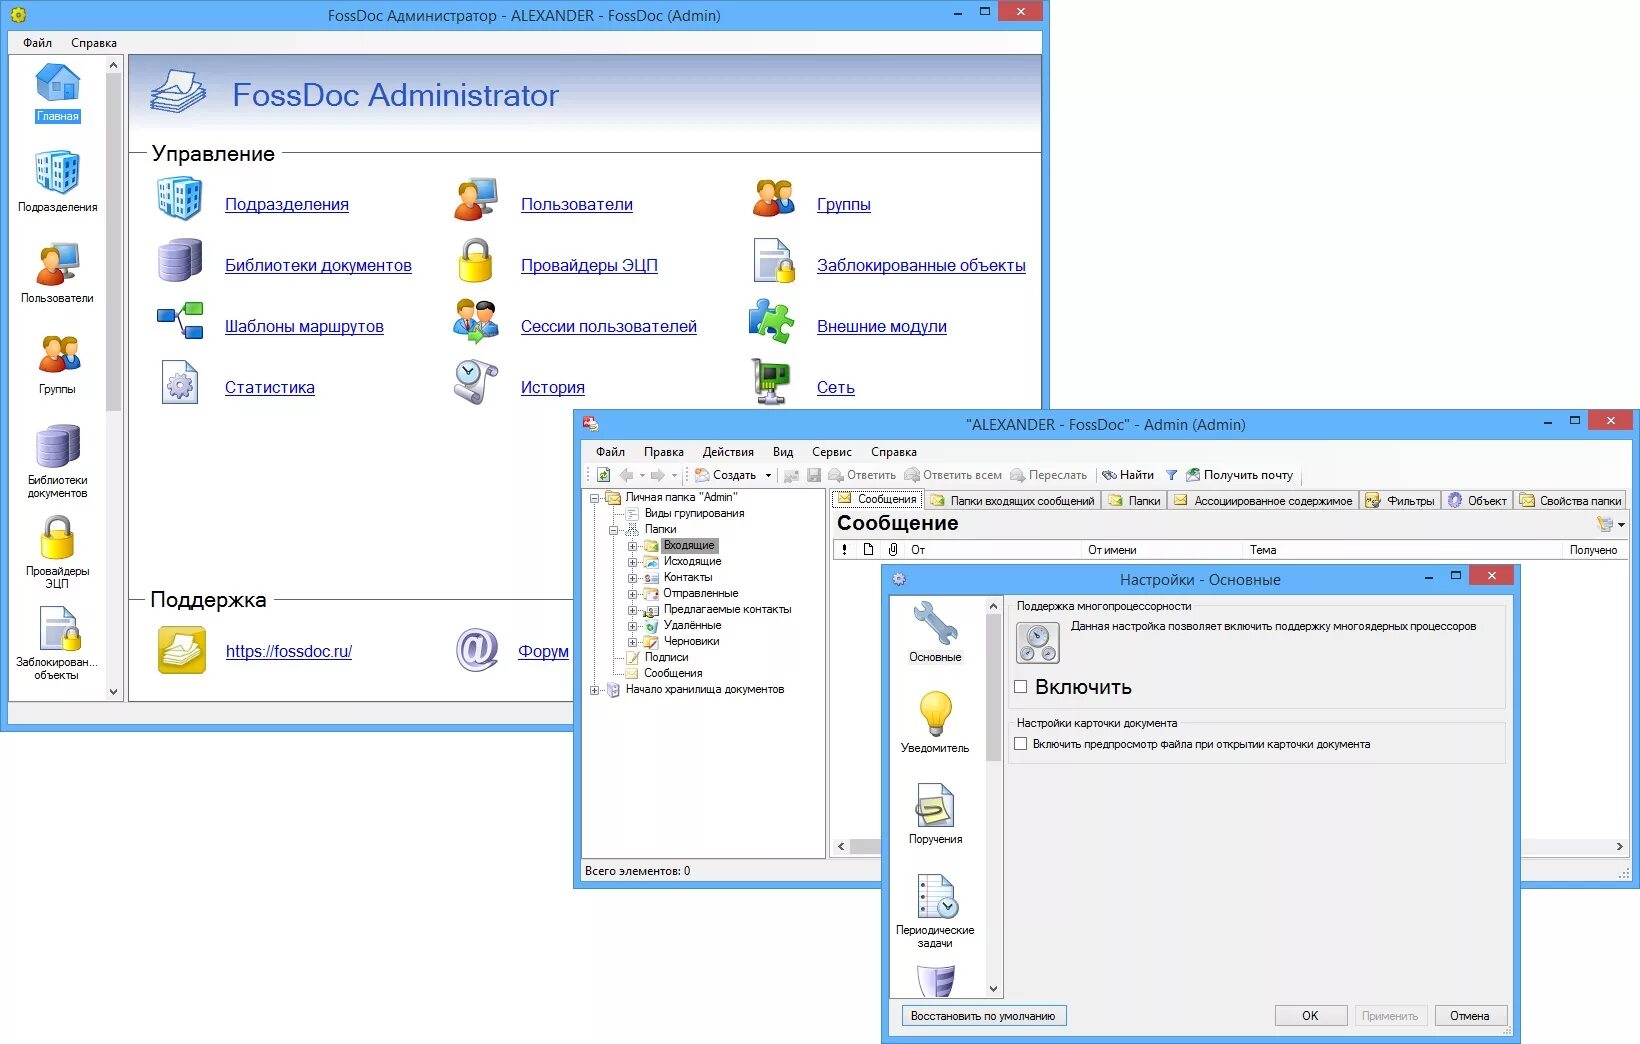Screen dimensions: 1640x1044
Task: Select Уведомитель light bulb icon in settings
Action: pyautogui.click(x=935, y=714)
